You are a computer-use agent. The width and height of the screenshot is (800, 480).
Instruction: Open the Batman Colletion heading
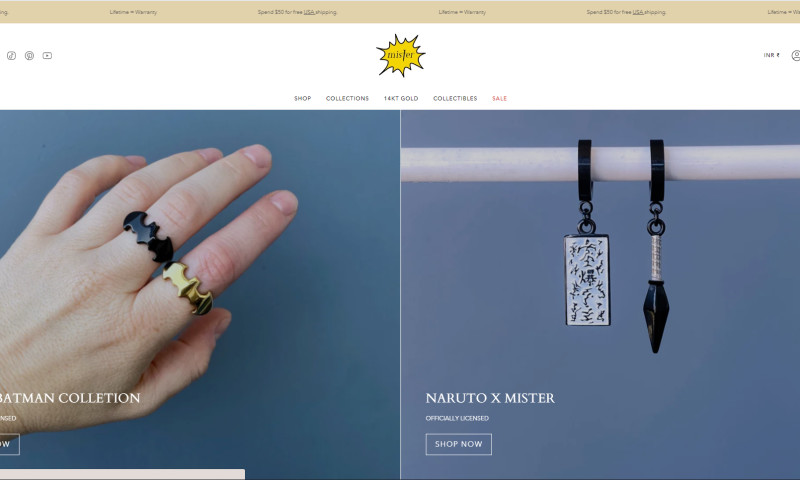[70, 398]
